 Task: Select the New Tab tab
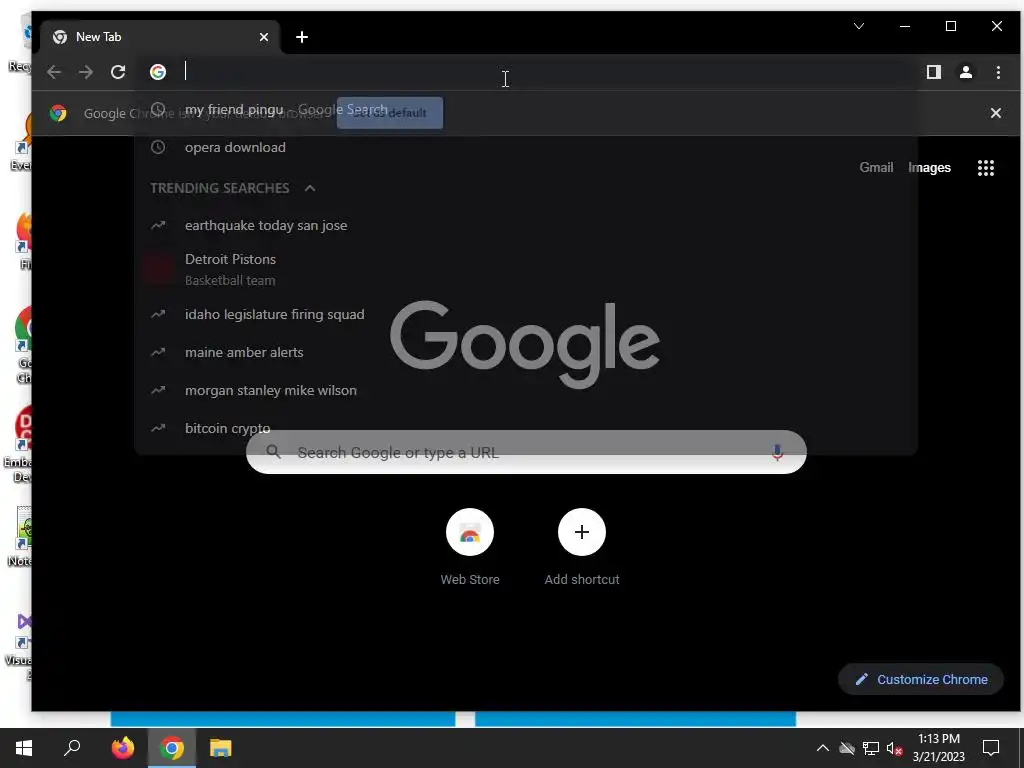point(160,37)
